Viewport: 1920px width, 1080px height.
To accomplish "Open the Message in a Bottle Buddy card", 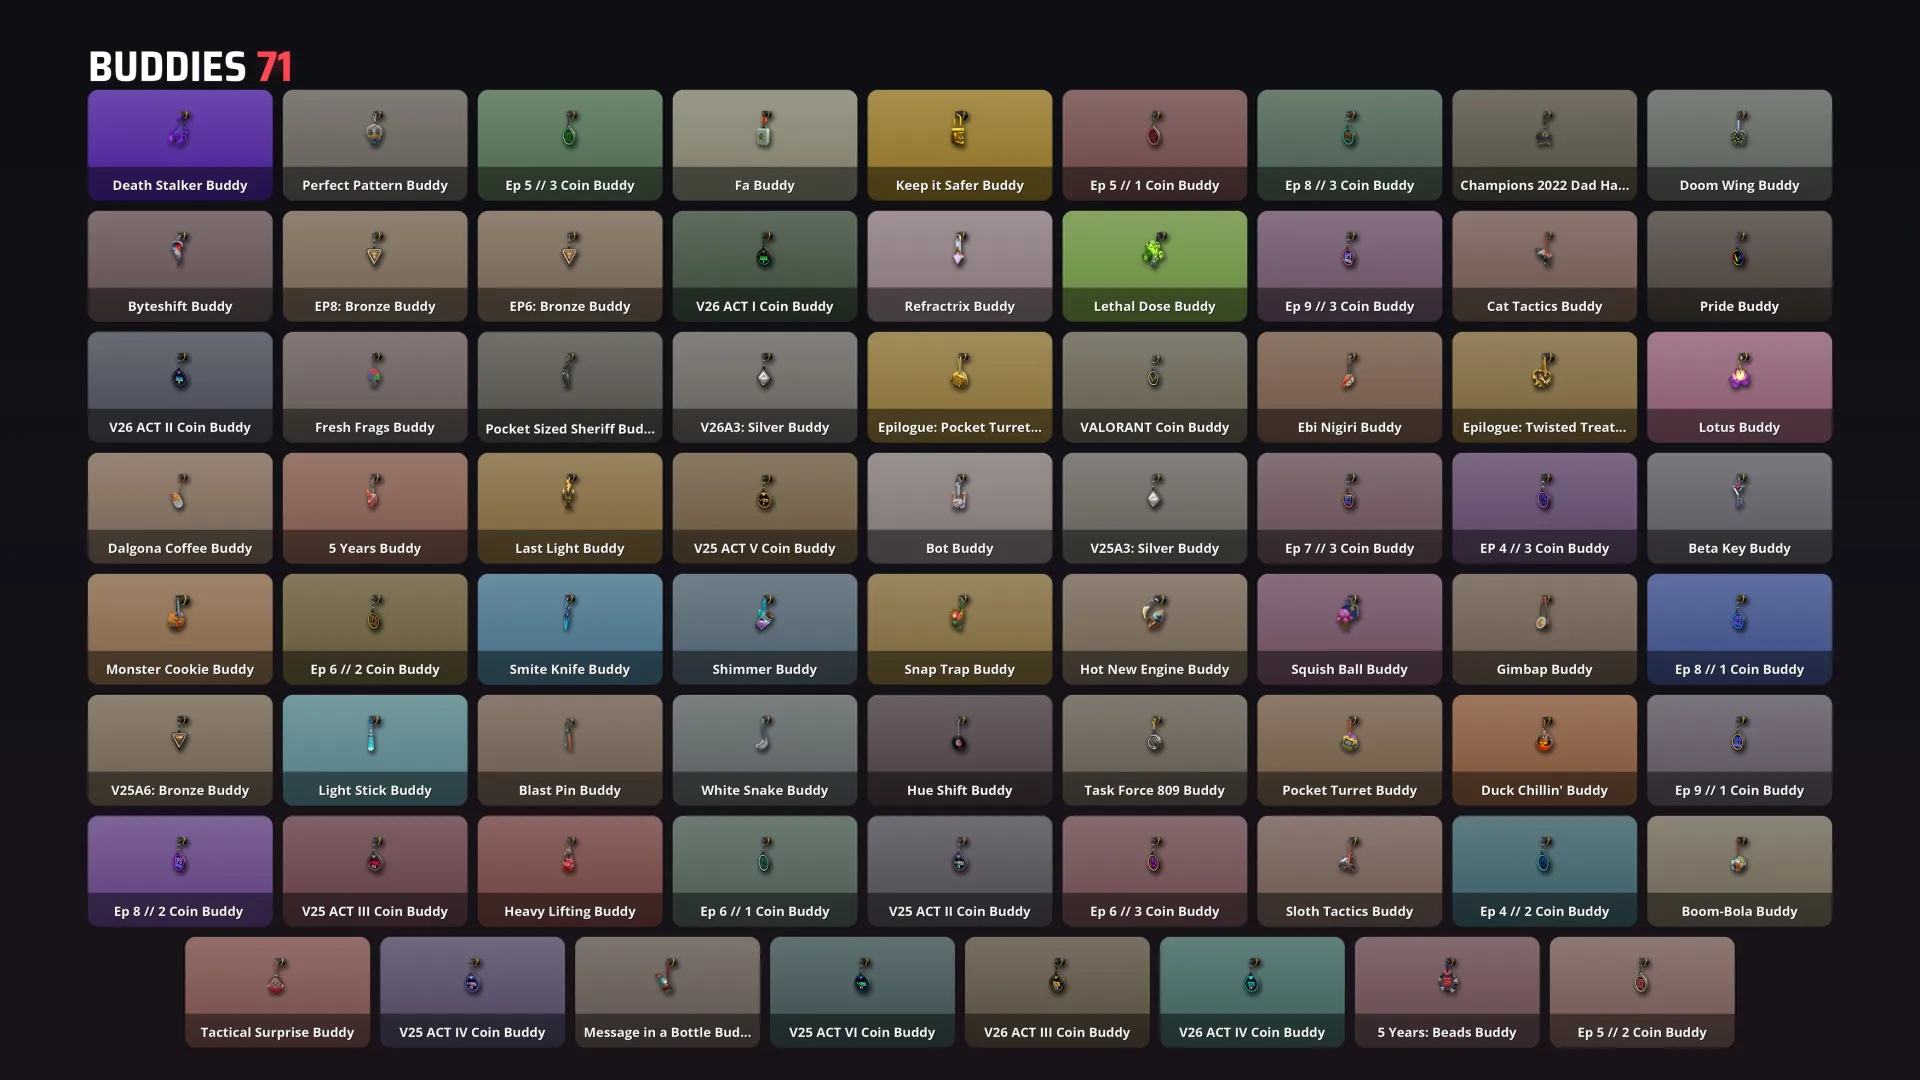I will coord(667,992).
